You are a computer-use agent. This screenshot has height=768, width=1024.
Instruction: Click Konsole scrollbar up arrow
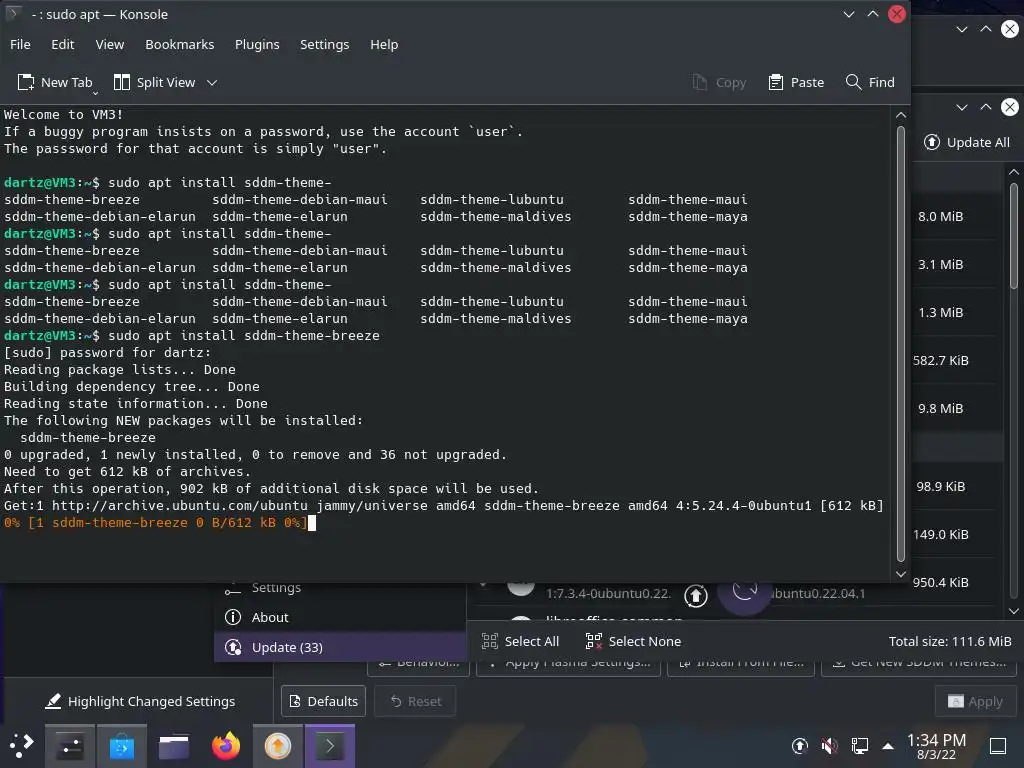click(x=901, y=115)
